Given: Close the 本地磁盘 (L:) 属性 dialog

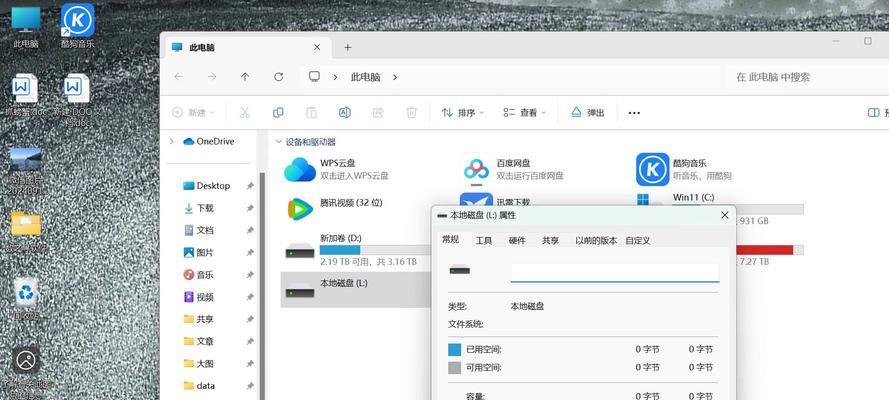Looking at the screenshot, I should [724, 215].
